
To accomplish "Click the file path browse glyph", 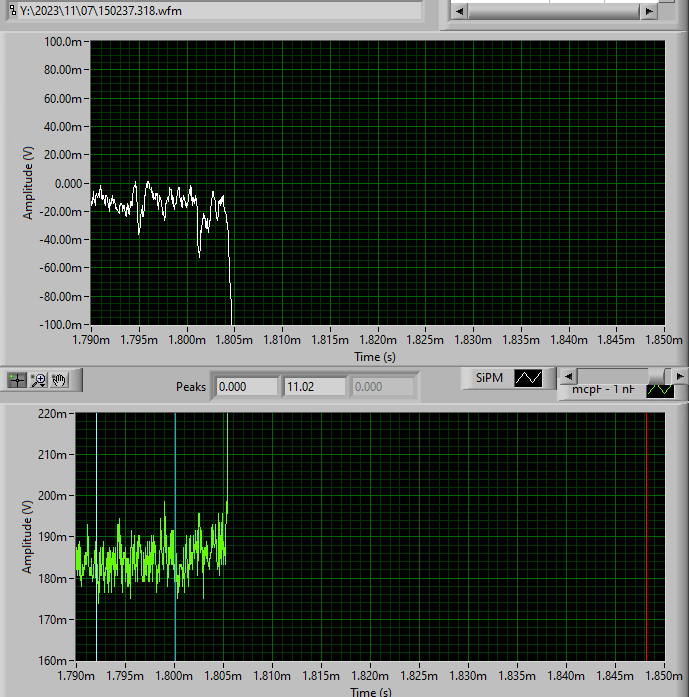I will (13, 10).
